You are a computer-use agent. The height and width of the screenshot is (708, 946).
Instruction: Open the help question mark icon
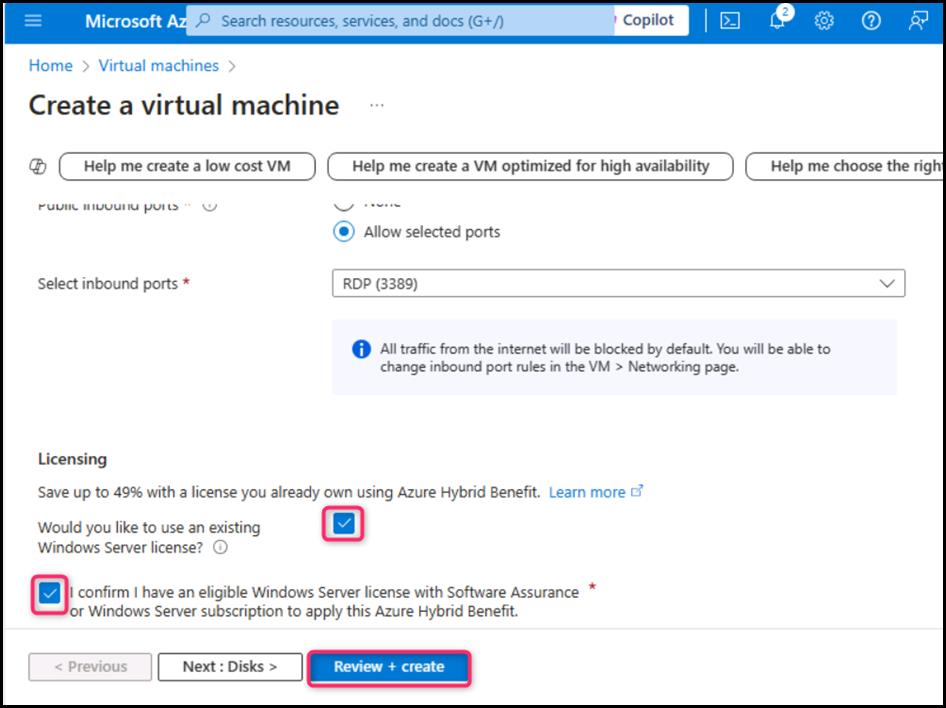click(x=871, y=21)
